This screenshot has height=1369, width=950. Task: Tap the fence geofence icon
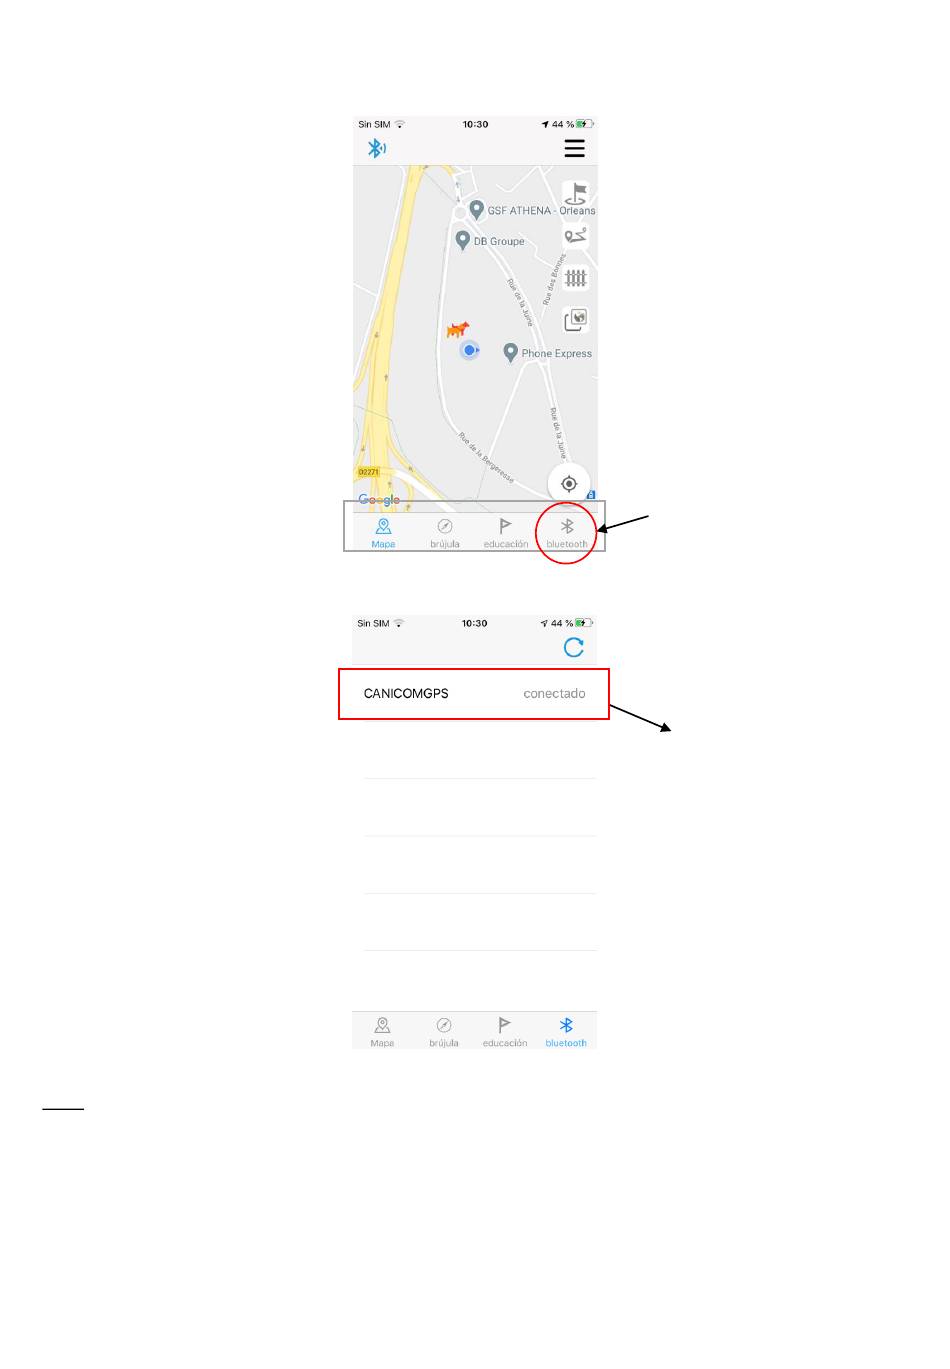pyautogui.click(x=576, y=278)
